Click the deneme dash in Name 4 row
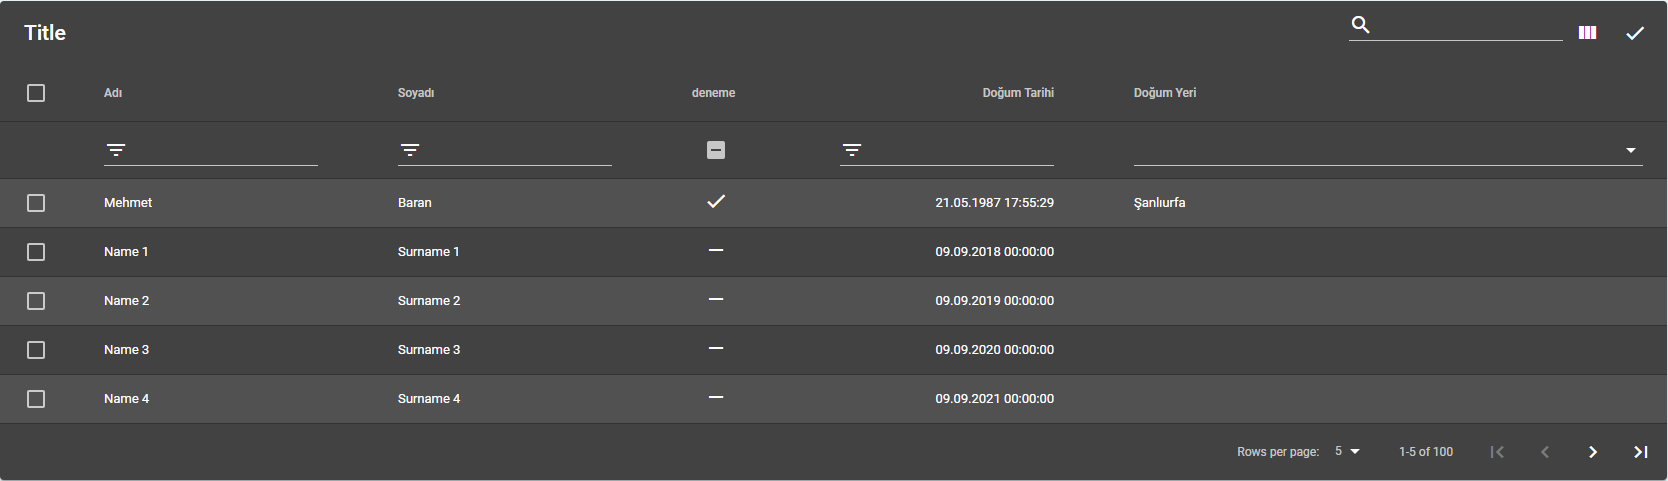Screen dimensions: 1668x481 tap(716, 397)
